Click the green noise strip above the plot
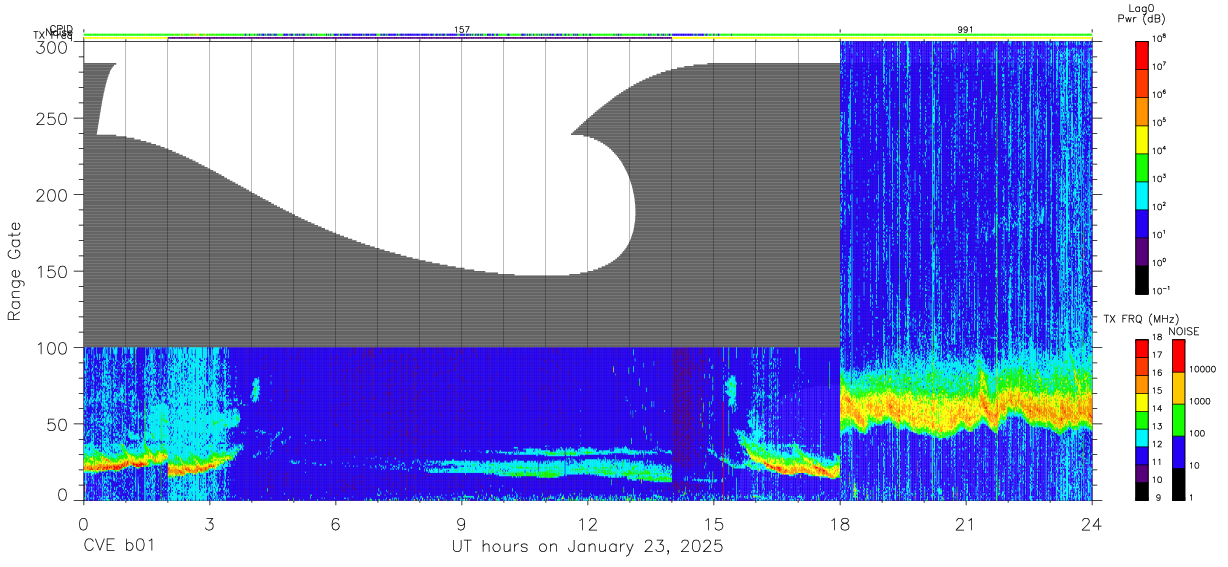Screen dimensions: 1228x567 point(587,35)
